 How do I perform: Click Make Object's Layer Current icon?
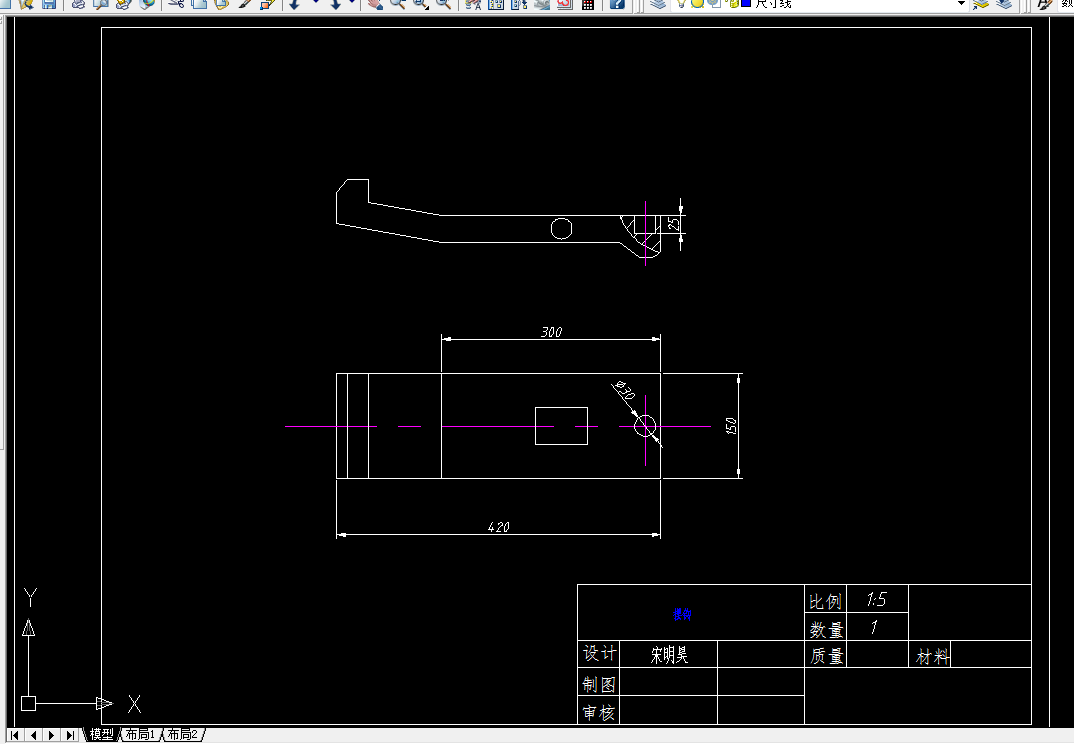tap(981, 3)
